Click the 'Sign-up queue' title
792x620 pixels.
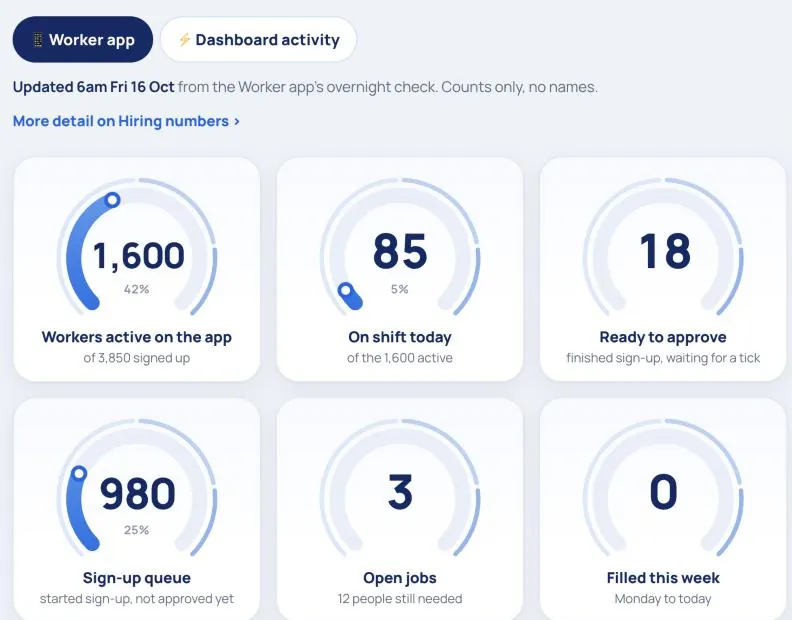pyautogui.click(x=136, y=578)
